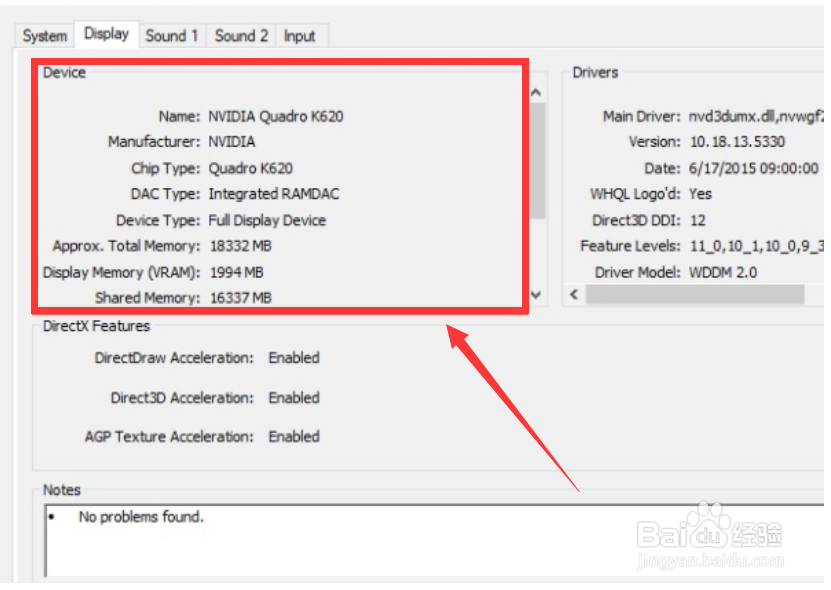Click the Approx. Total Memory label

point(127,246)
